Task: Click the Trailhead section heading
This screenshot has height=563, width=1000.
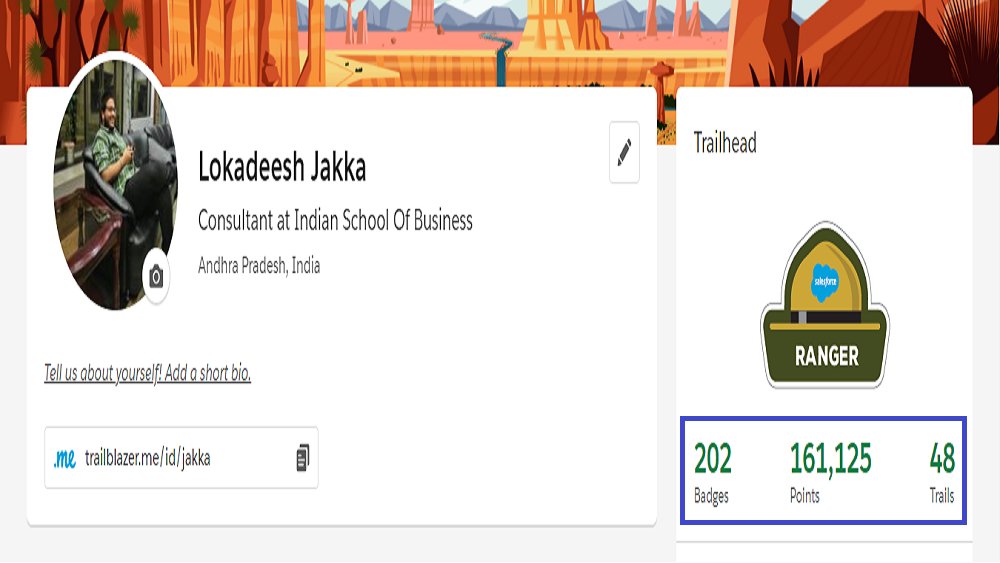Action: point(725,143)
